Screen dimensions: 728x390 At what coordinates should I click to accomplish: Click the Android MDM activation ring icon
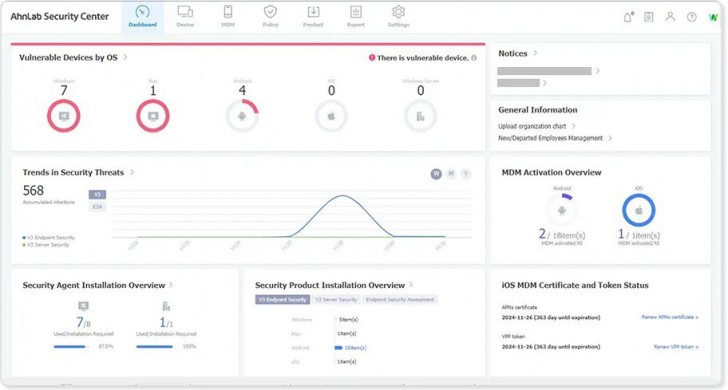562,210
